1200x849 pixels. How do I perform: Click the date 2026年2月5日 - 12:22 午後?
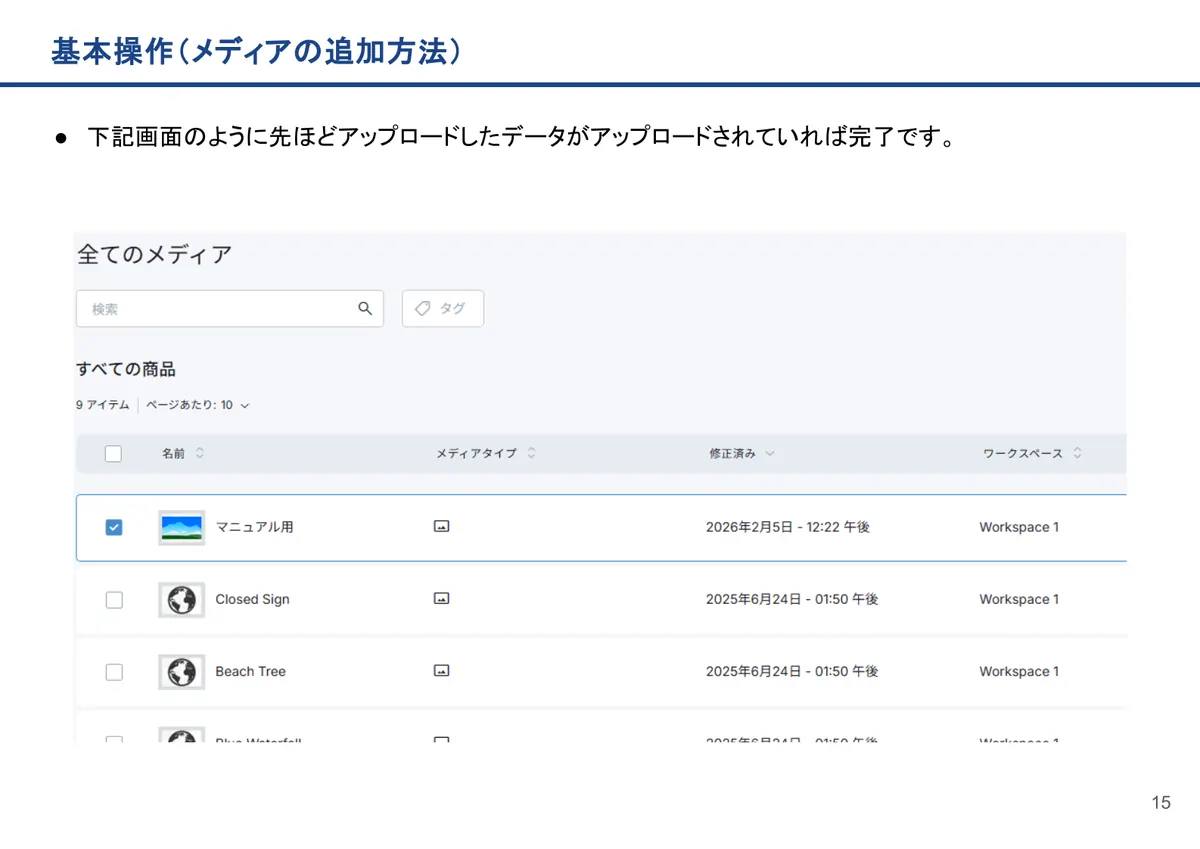[788, 527]
